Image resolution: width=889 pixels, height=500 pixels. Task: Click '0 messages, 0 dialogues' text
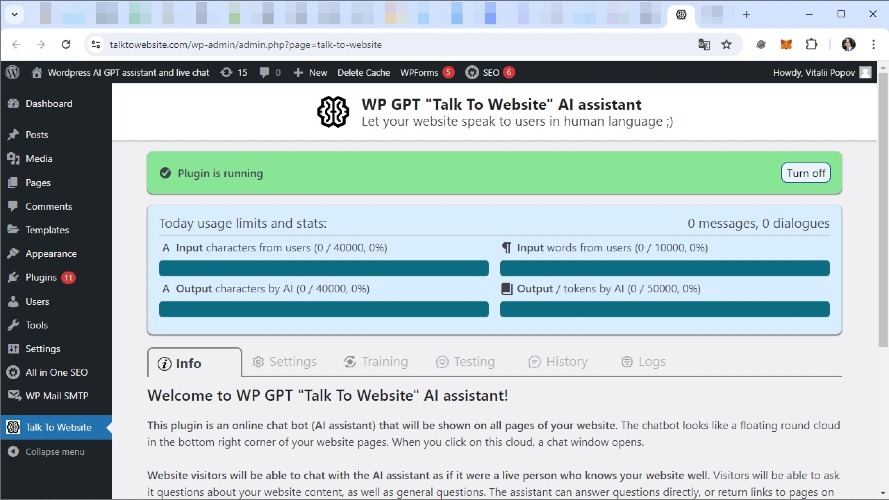click(758, 223)
